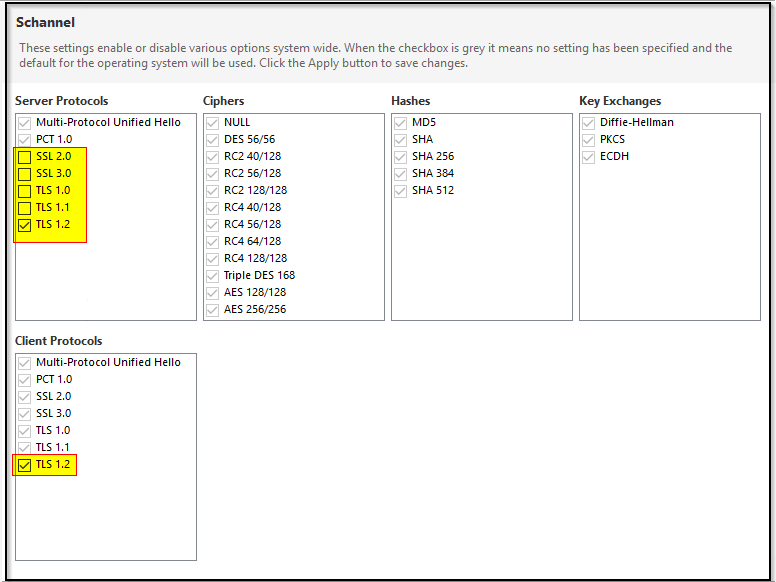
Task: Click the Client Protocols section label
Action: click(58, 341)
